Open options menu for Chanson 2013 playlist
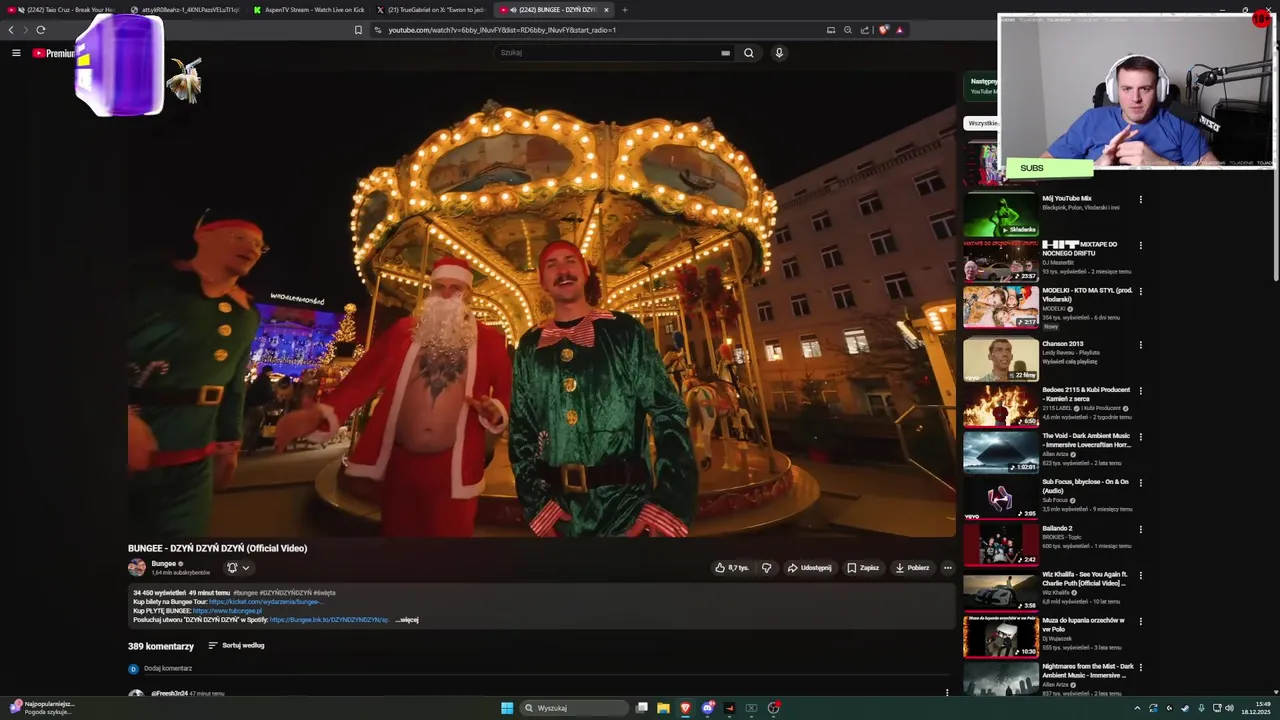The height and width of the screenshot is (720, 1280). pos(1140,345)
